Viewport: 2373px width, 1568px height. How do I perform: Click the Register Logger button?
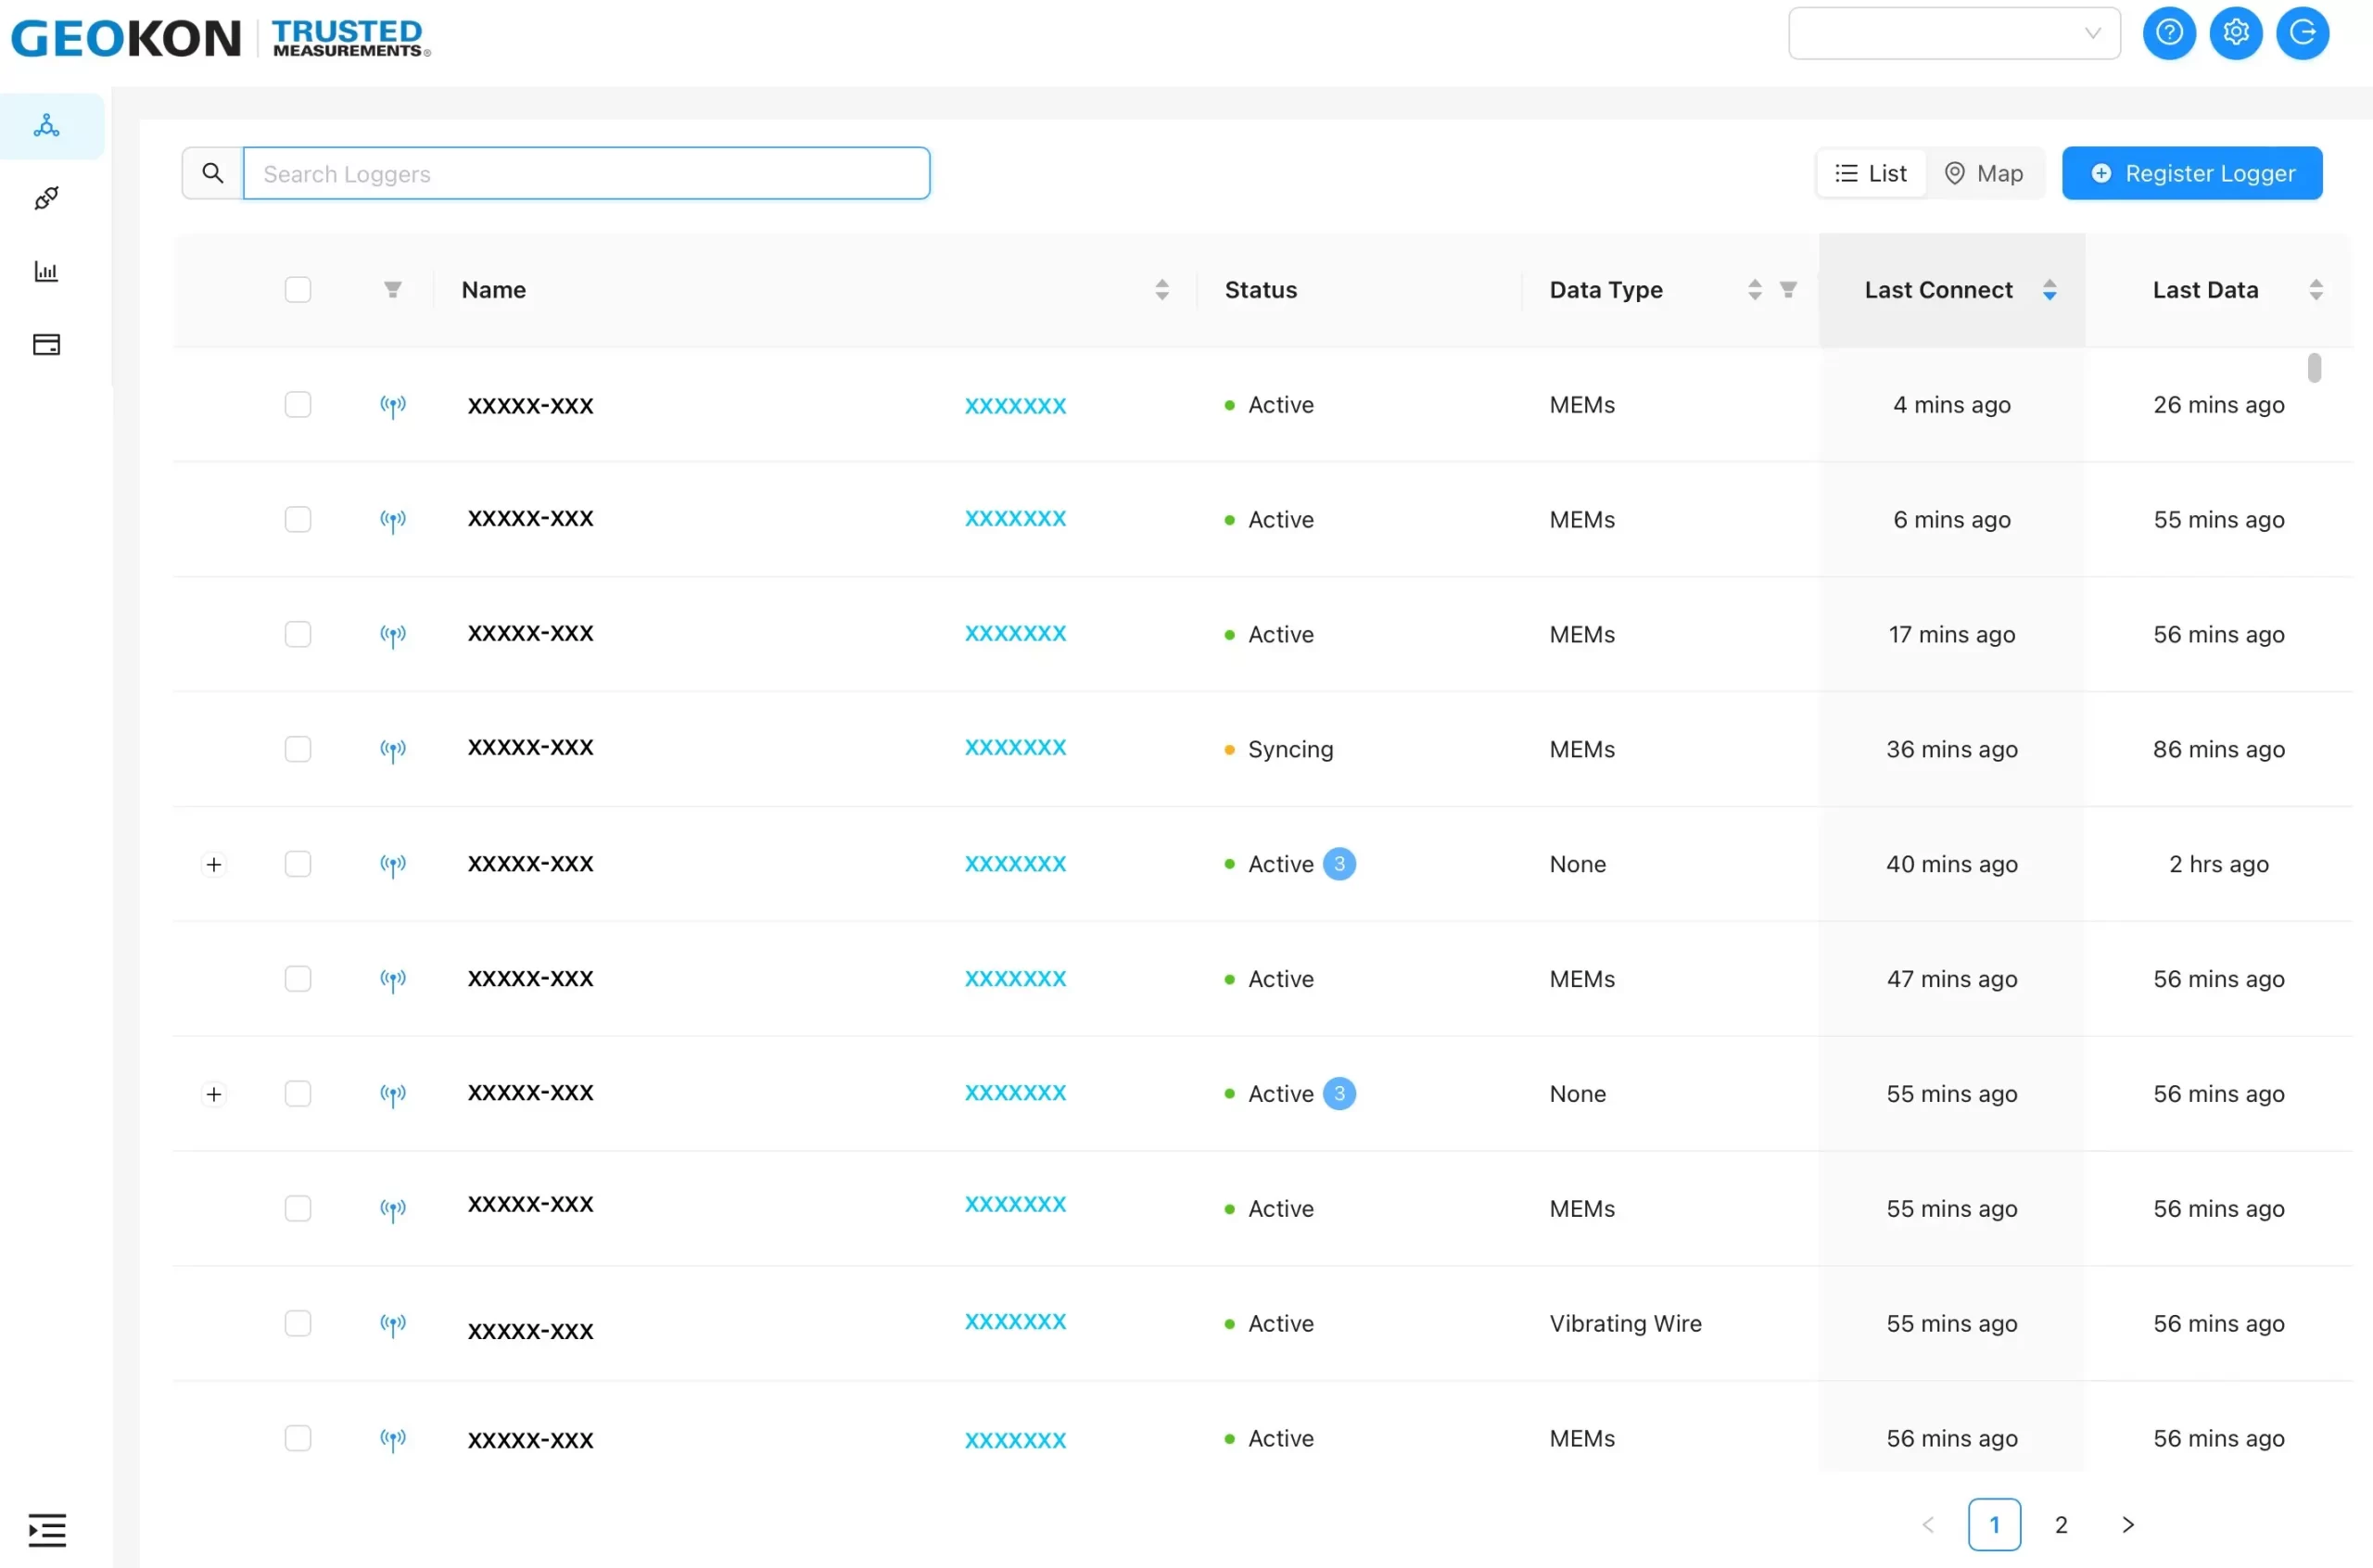(x=2191, y=174)
